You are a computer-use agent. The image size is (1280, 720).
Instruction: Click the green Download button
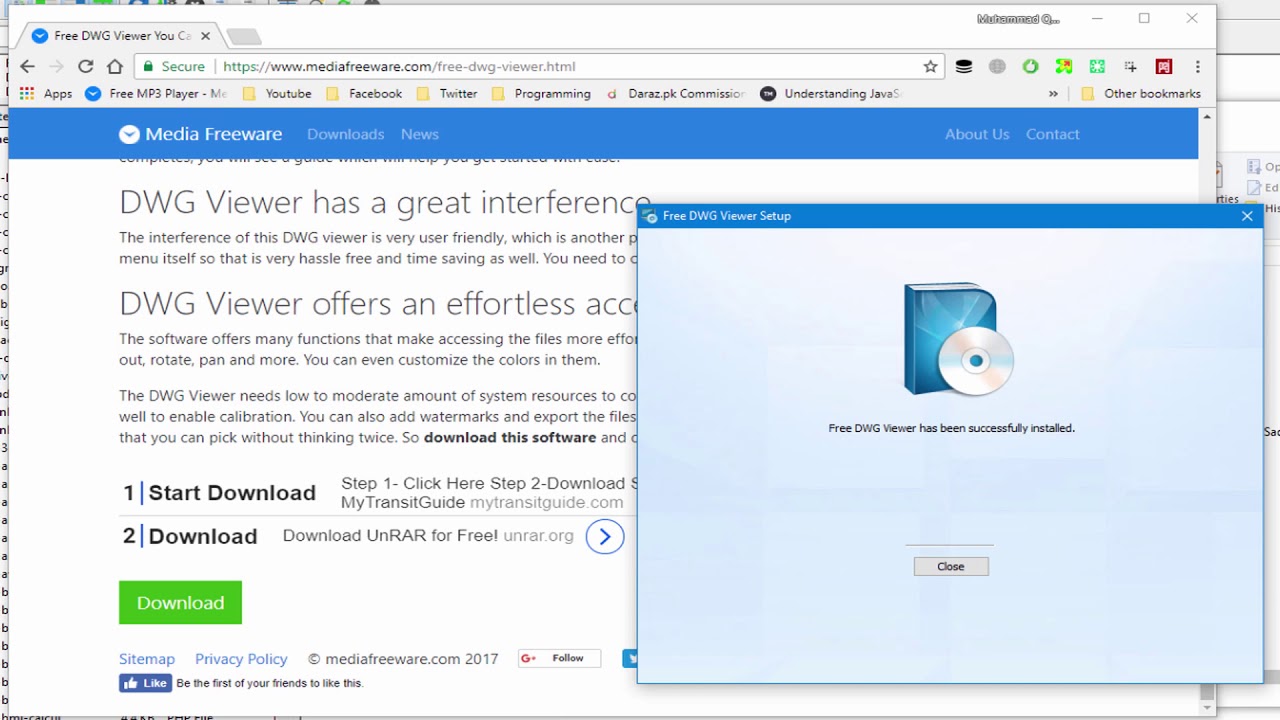click(x=180, y=603)
